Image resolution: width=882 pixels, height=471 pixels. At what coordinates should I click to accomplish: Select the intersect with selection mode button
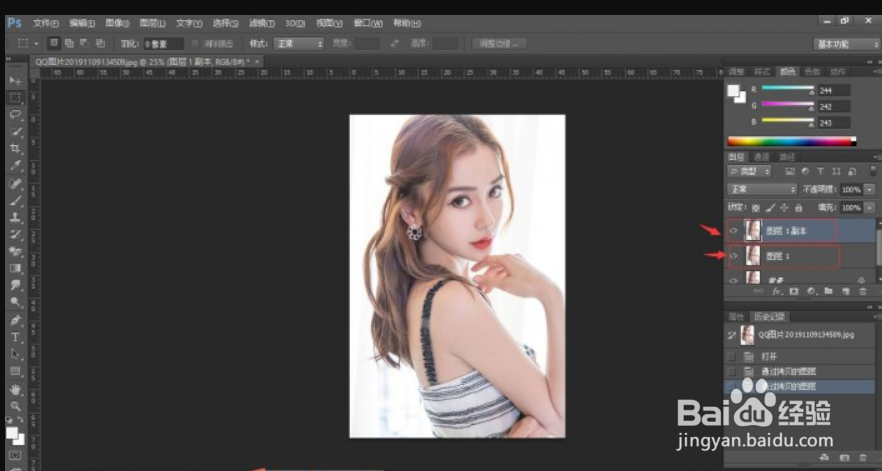coord(100,43)
